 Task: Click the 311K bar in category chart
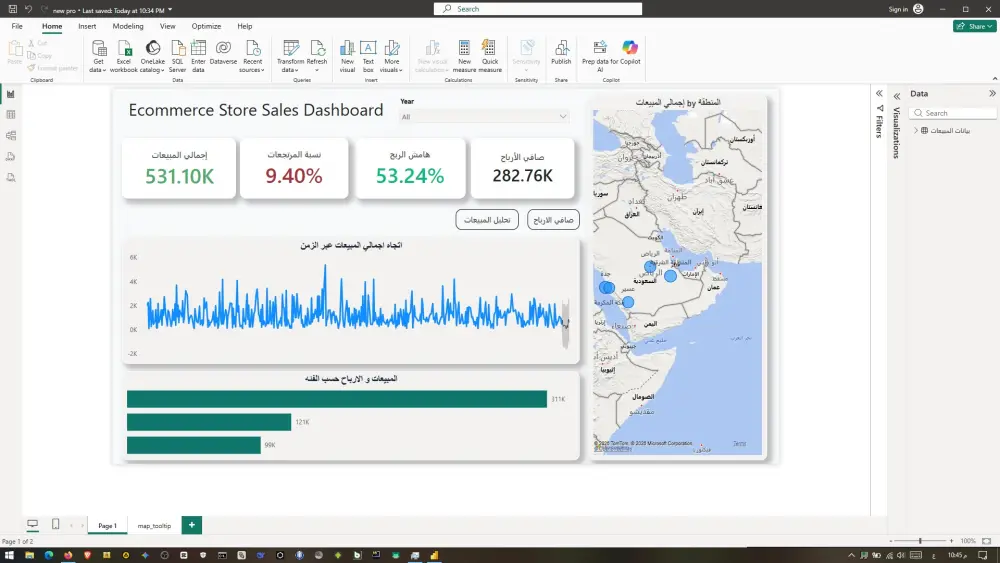point(337,399)
